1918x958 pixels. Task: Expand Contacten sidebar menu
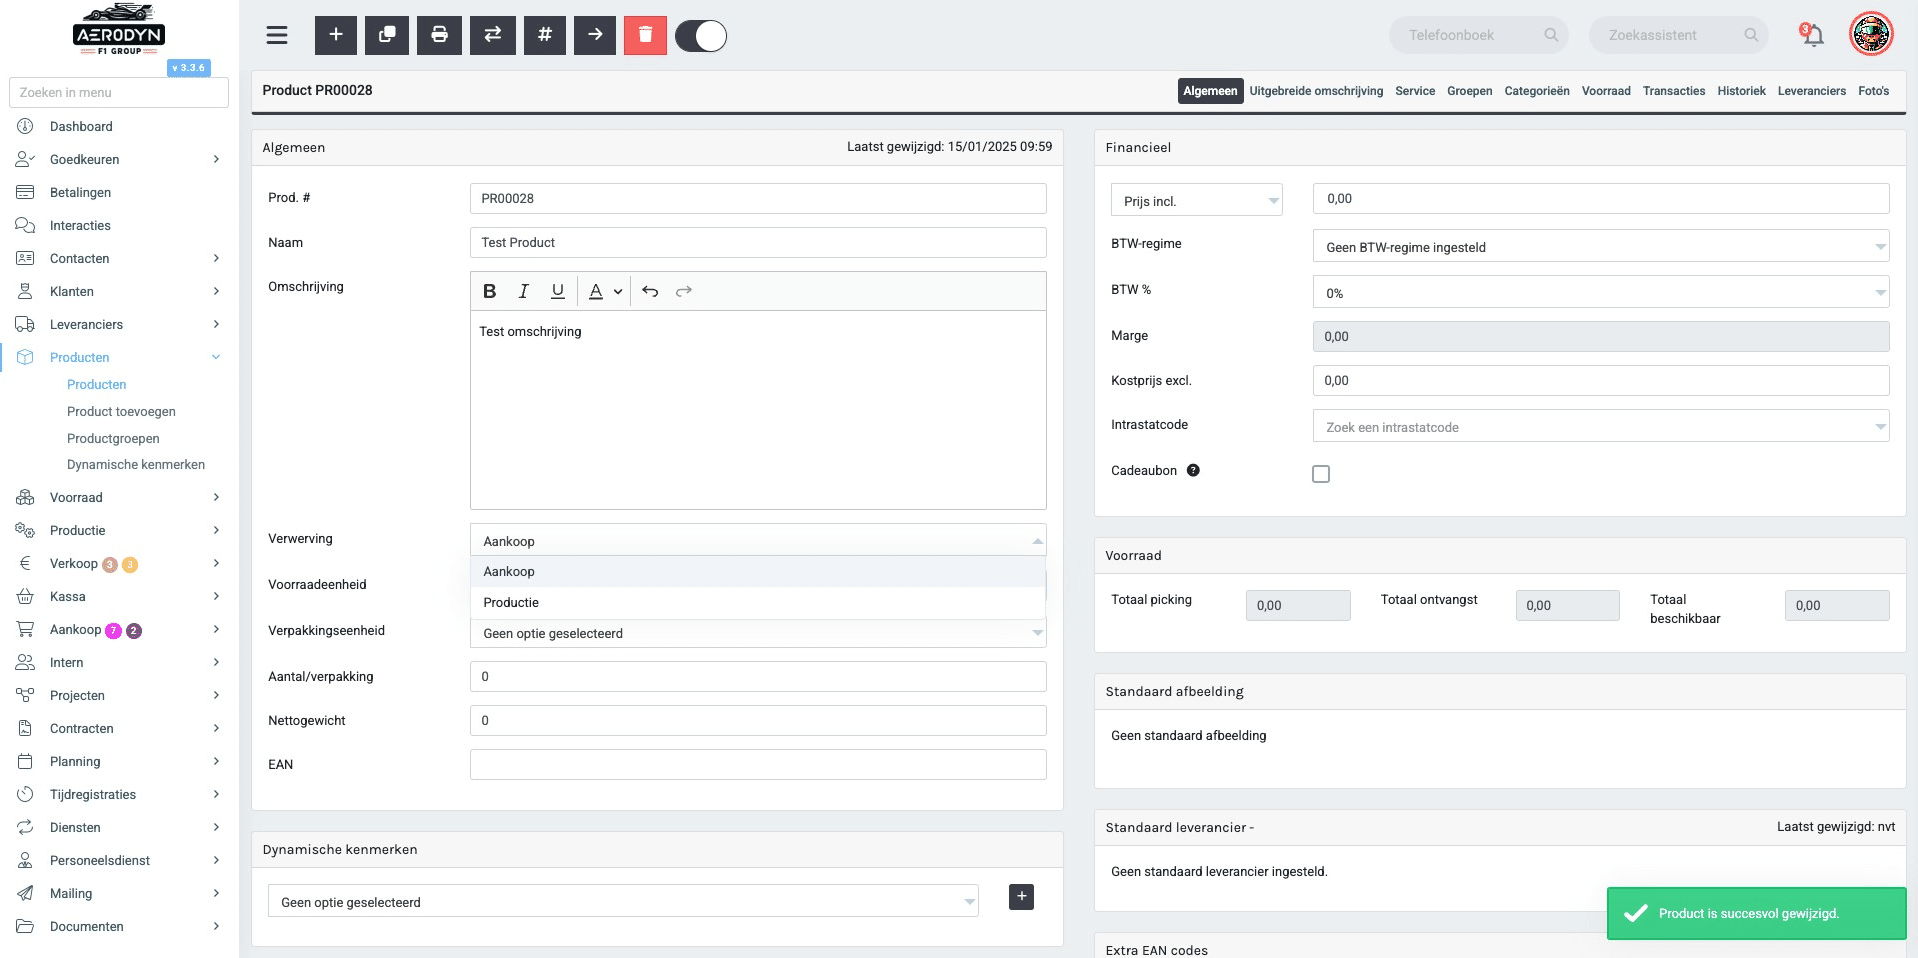pyautogui.click(x=119, y=258)
